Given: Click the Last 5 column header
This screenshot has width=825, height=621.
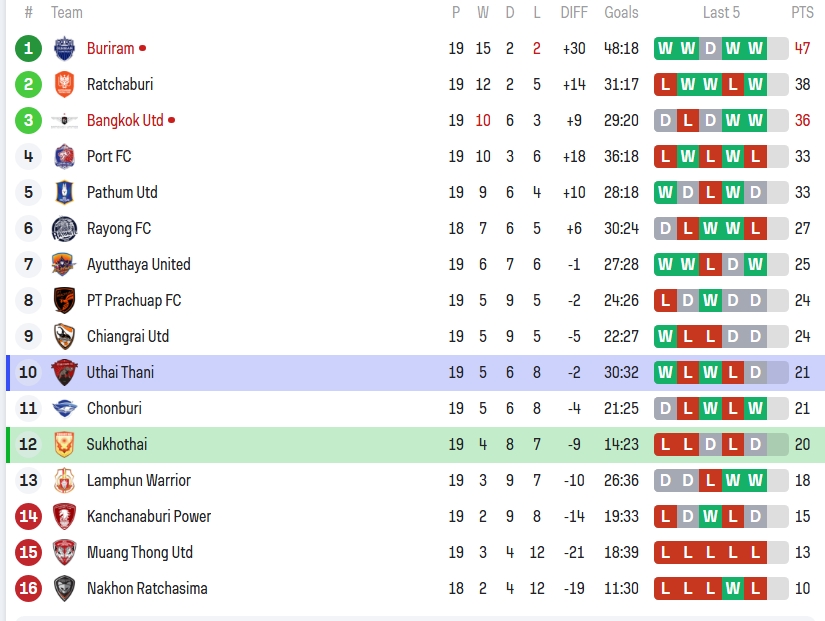Looking at the screenshot, I should pos(721,13).
